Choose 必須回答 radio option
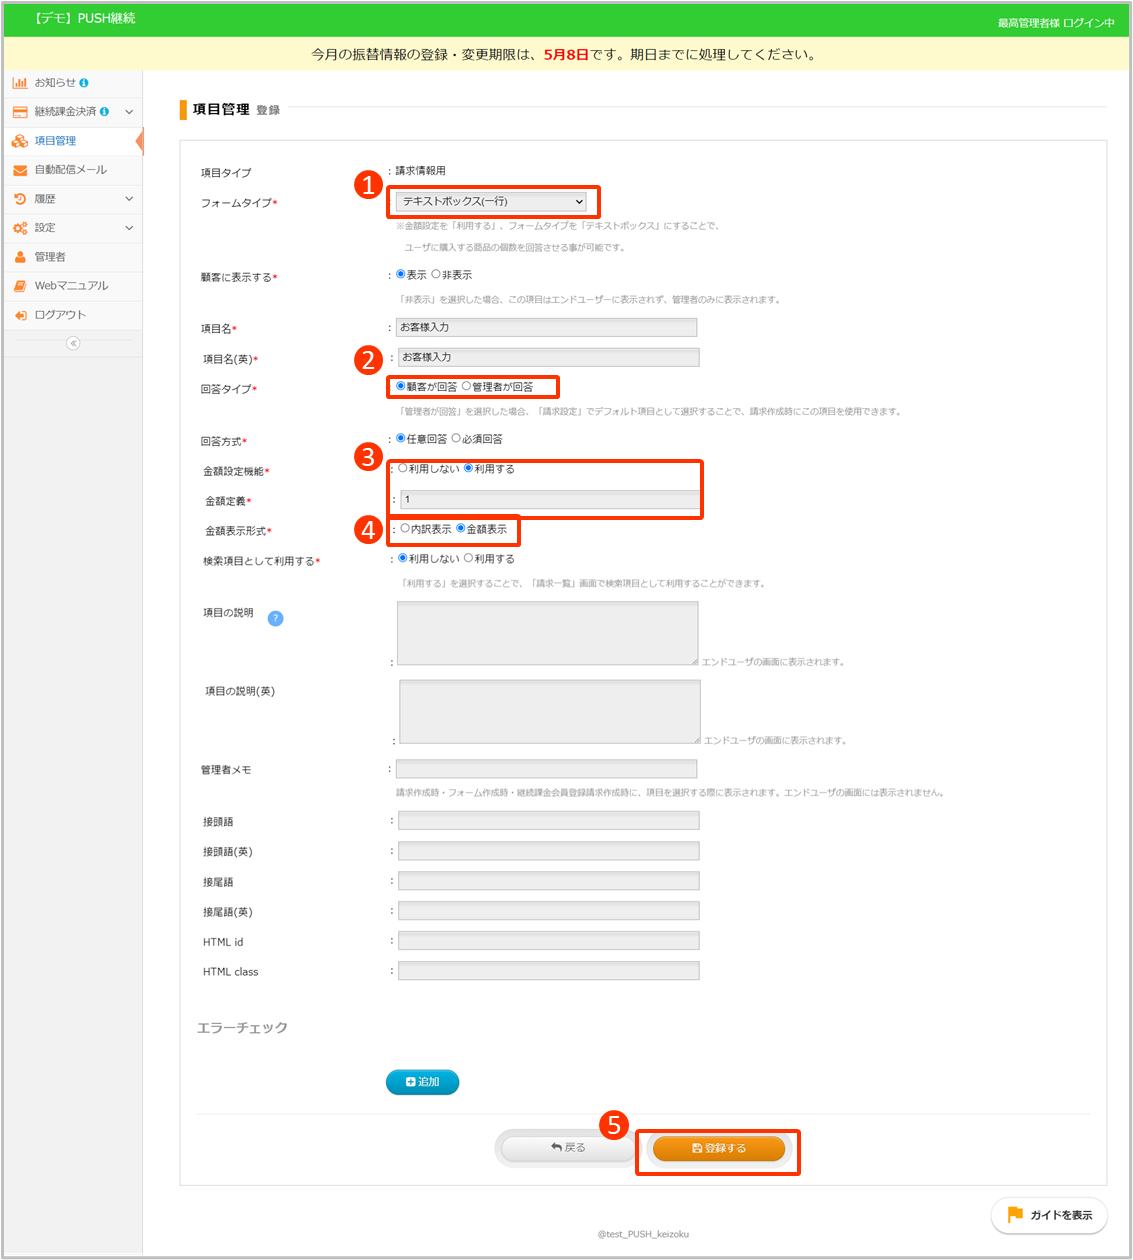Viewport: 1133px width, 1260px height. [x=457, y=439]
